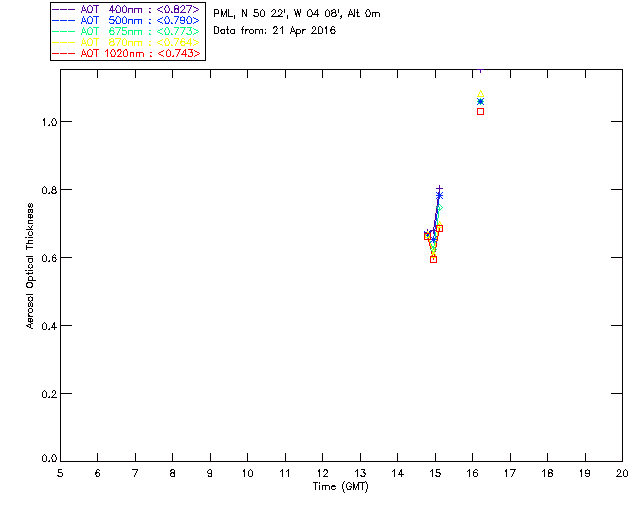Click the red square data point above 1.0
The image size is (640, 512).
click(x=480, y=111)
